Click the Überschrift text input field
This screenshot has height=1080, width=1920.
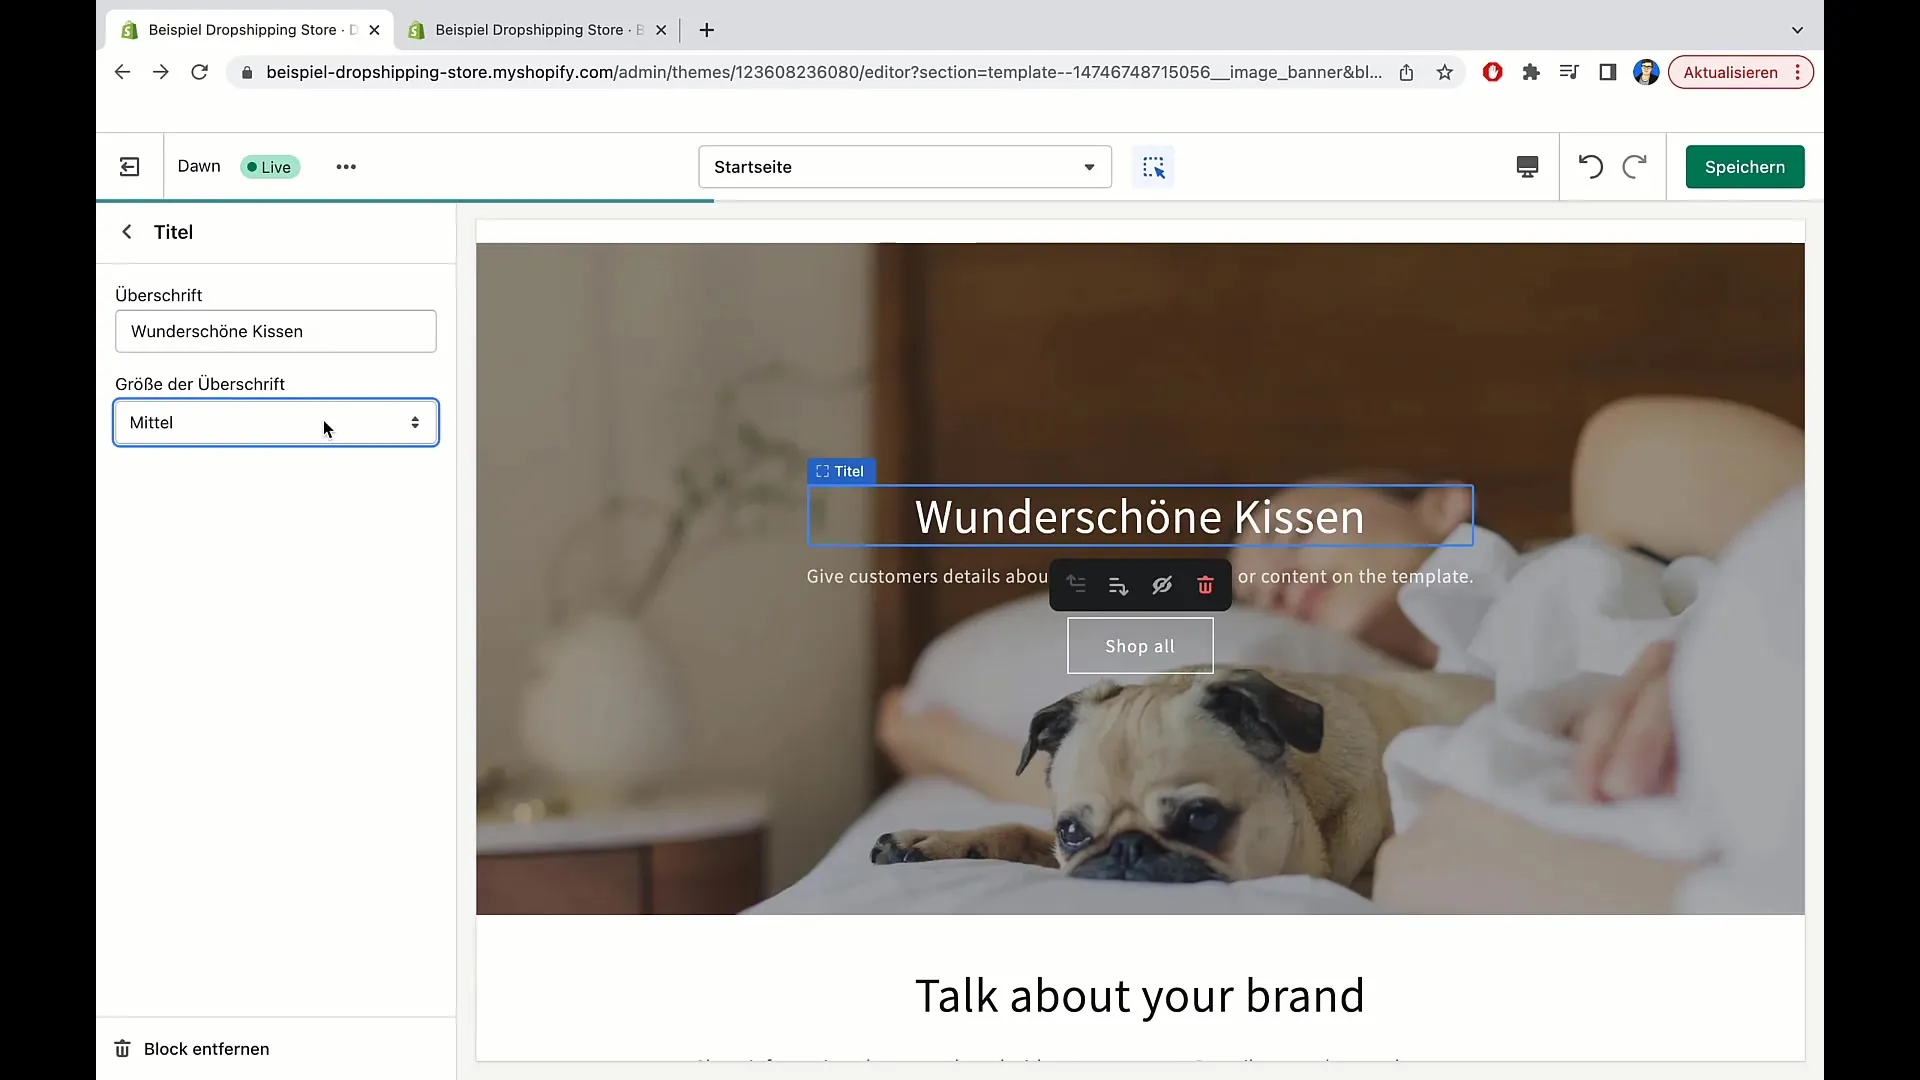coord(274,331)
